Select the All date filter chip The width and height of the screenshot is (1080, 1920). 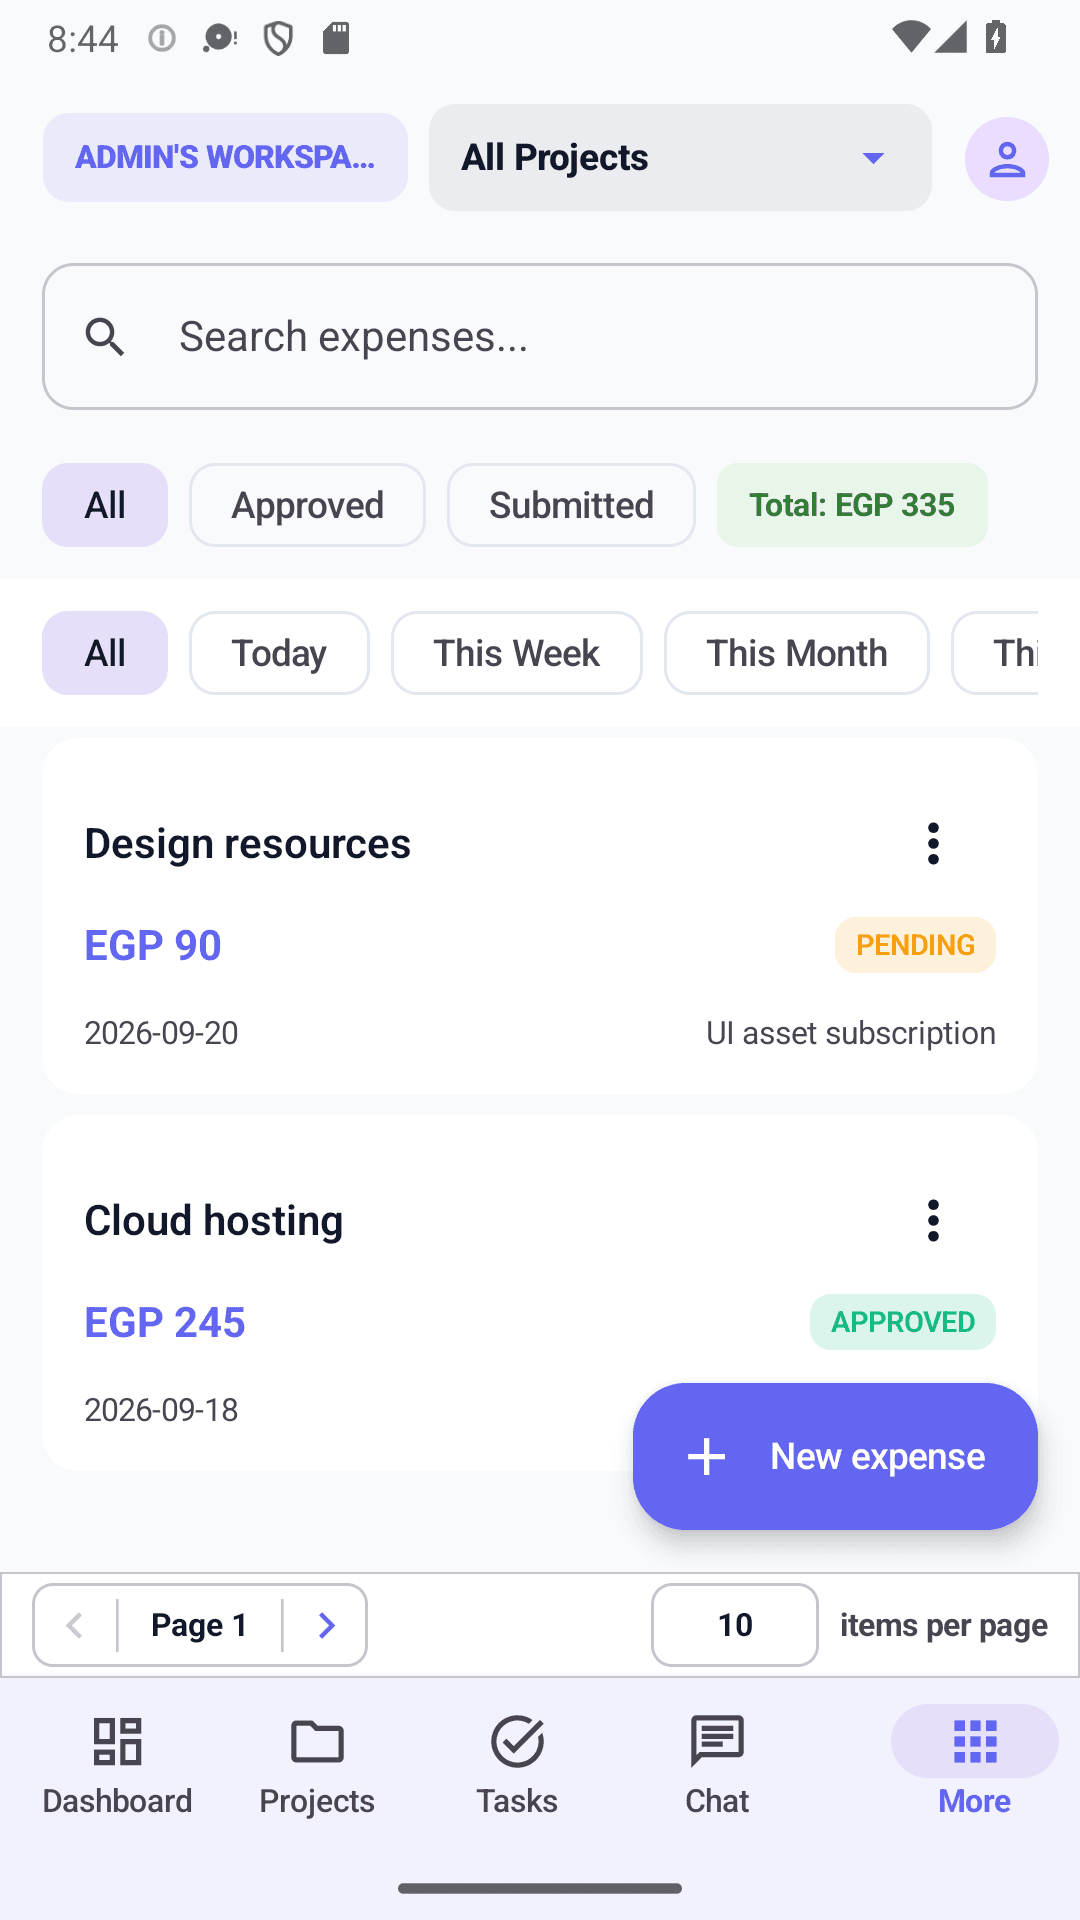coord(105,653)
